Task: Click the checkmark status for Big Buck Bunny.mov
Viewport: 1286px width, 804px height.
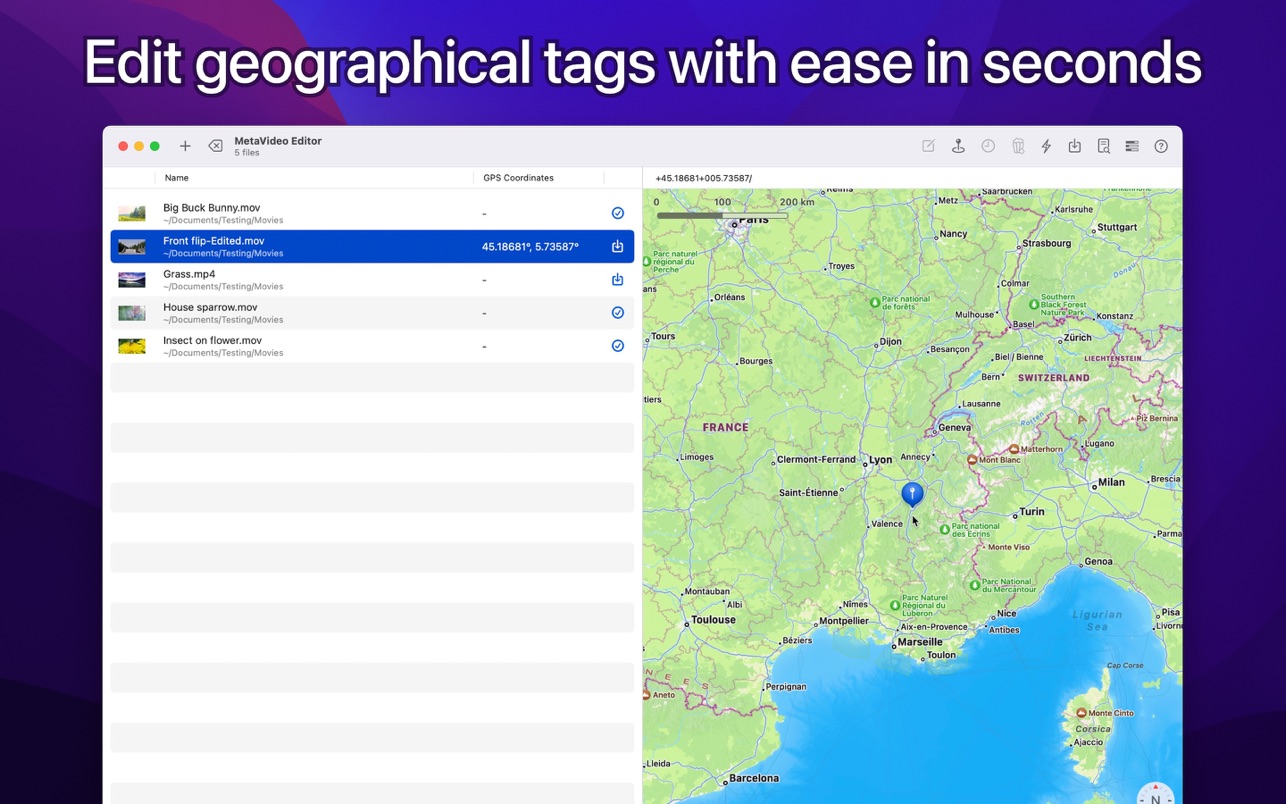Action: [618, 213]
